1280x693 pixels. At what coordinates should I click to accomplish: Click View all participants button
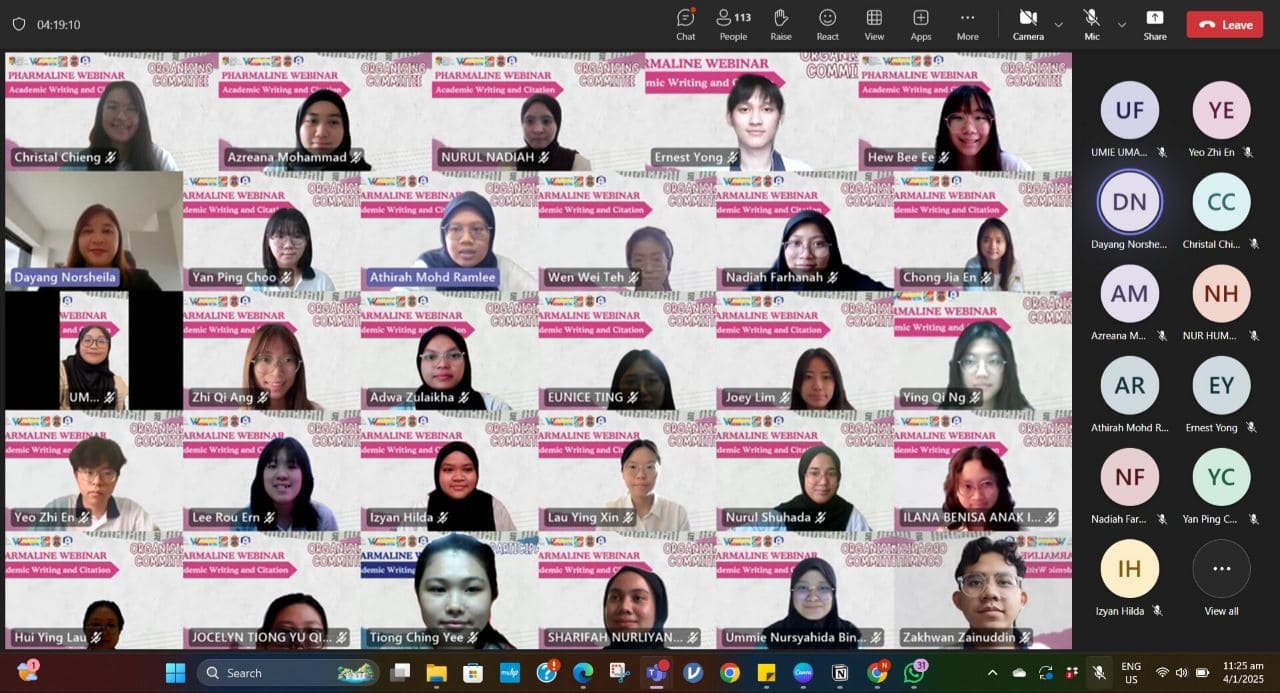(1221, 578)
